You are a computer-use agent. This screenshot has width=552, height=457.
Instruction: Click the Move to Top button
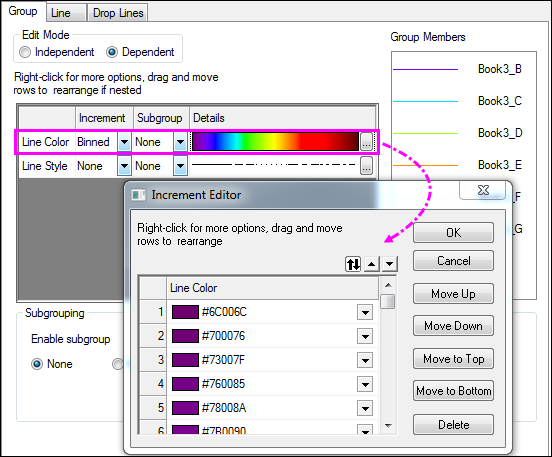tap(453, 359)
